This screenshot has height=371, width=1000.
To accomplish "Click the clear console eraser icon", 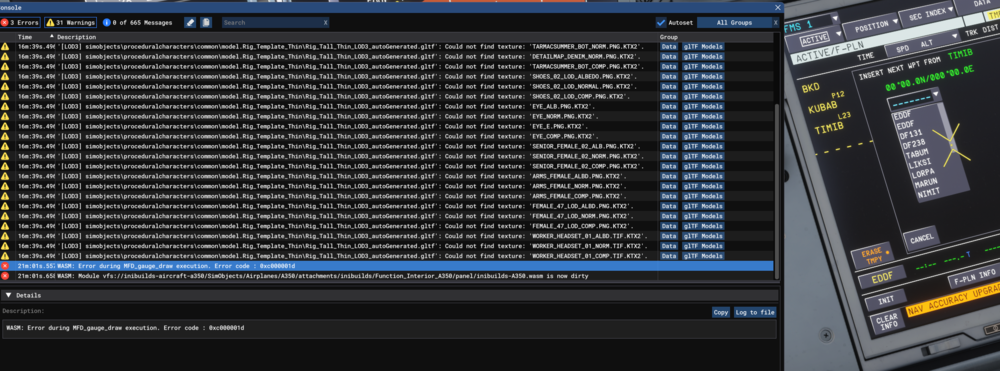I will pyautogui.click(x=190, y=22).
